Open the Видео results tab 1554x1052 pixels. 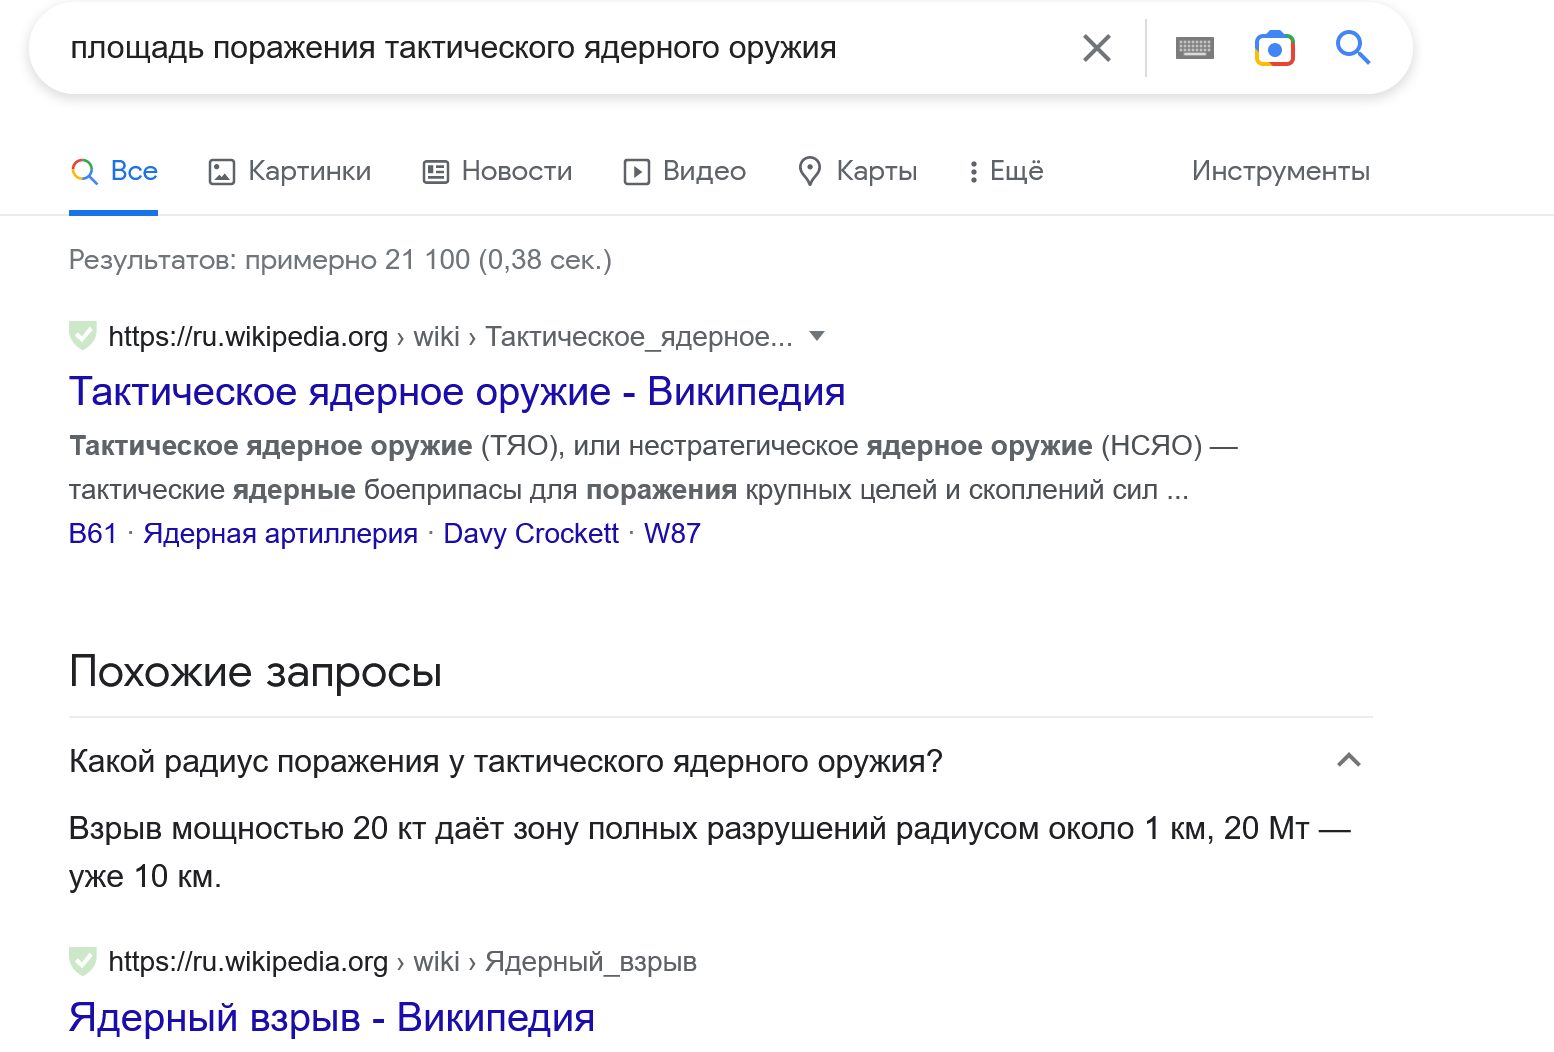pyautogui.click(x=685, y=172)
